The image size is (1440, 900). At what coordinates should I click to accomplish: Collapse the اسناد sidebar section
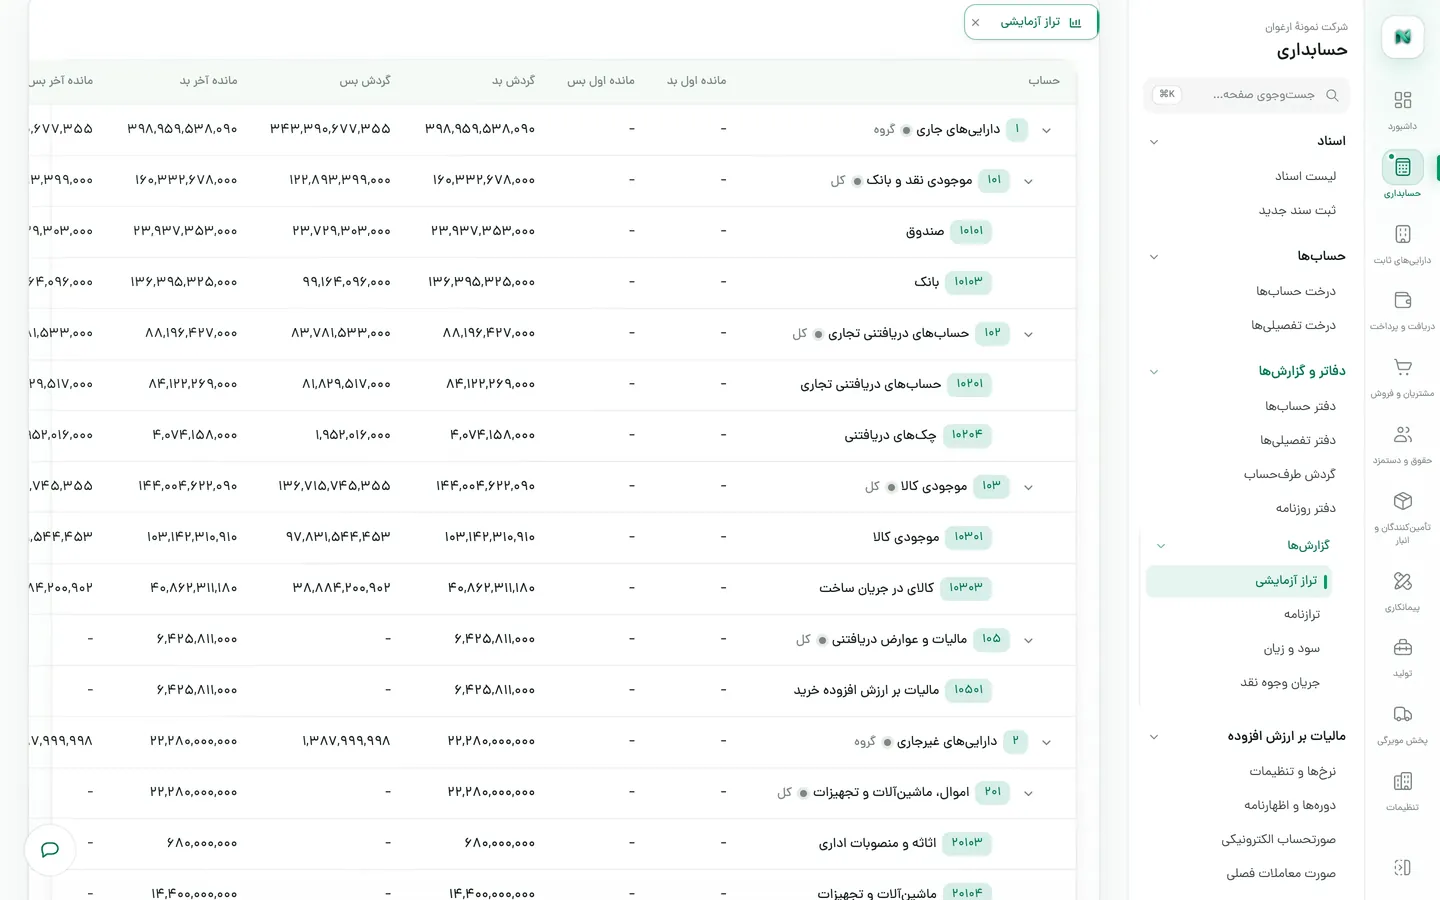pos(1154,142)
